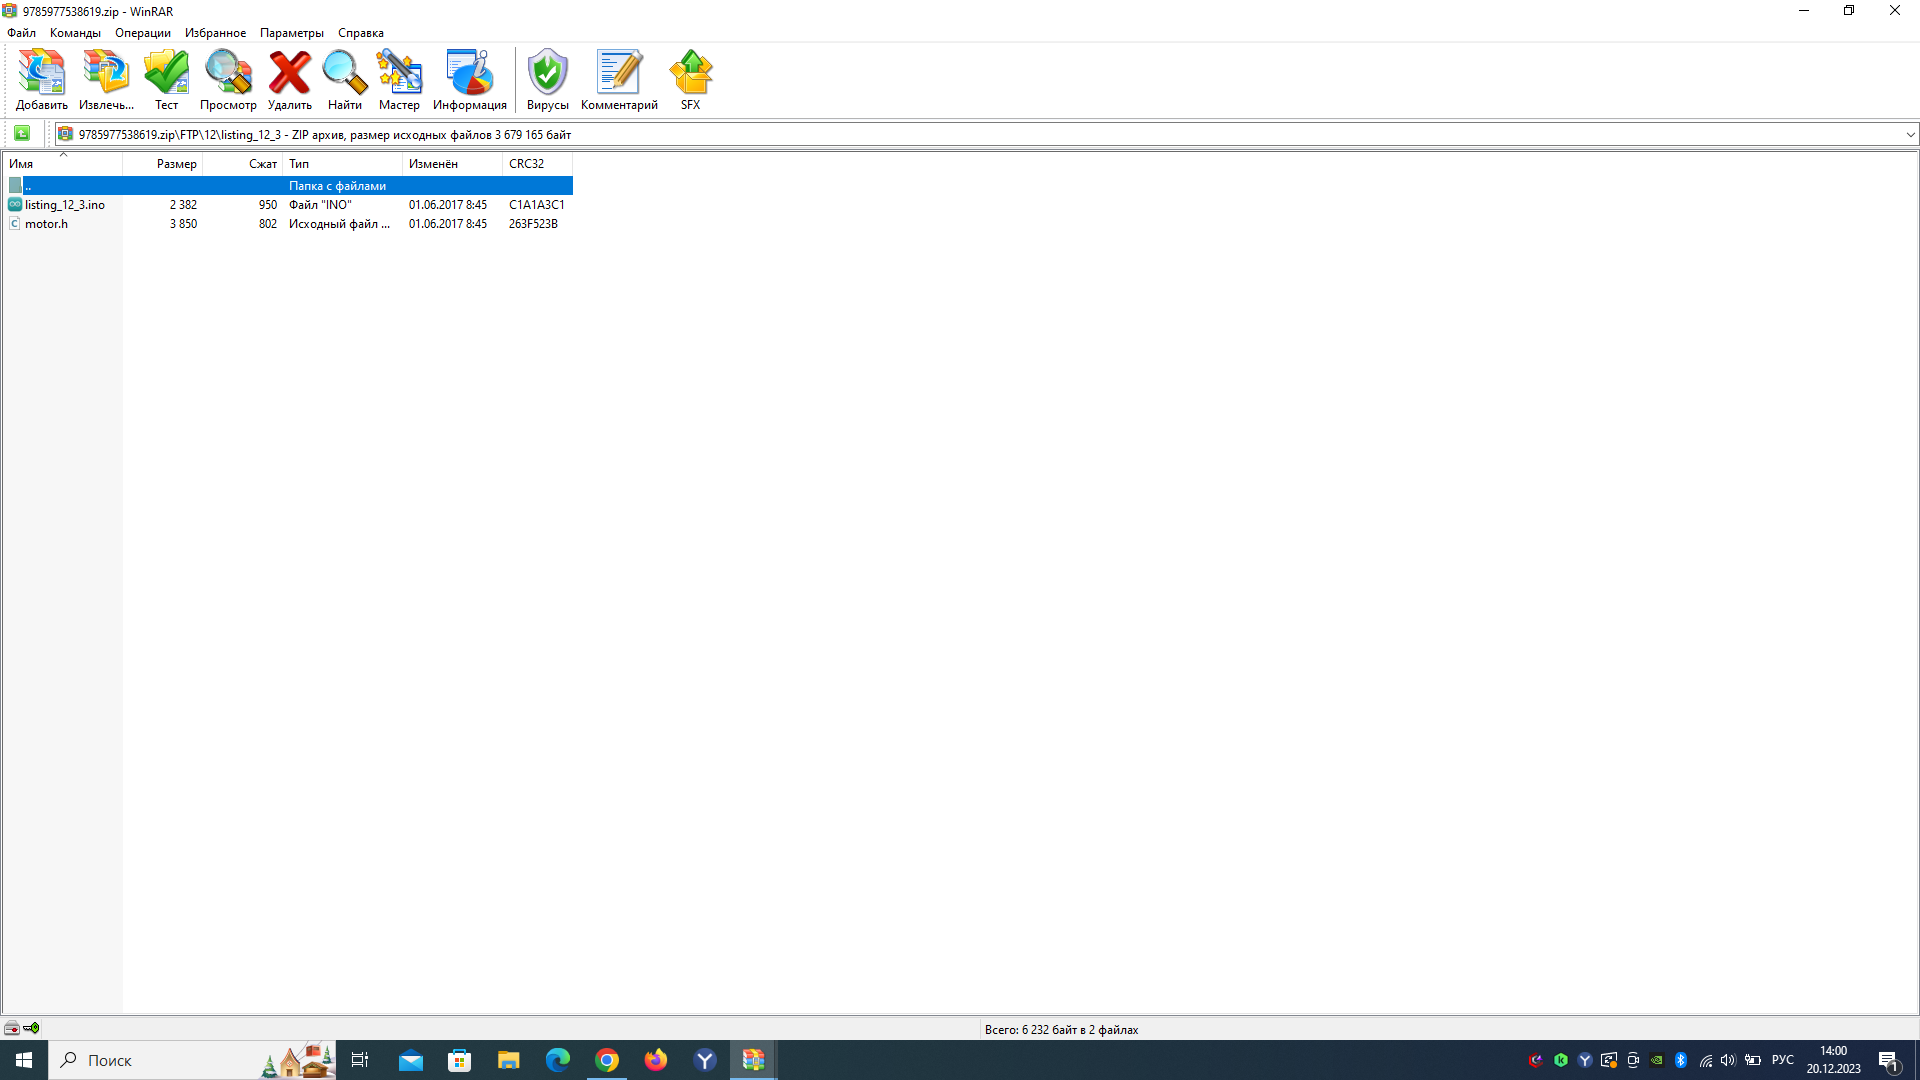Sort files by Размер column header

point(162,164)
